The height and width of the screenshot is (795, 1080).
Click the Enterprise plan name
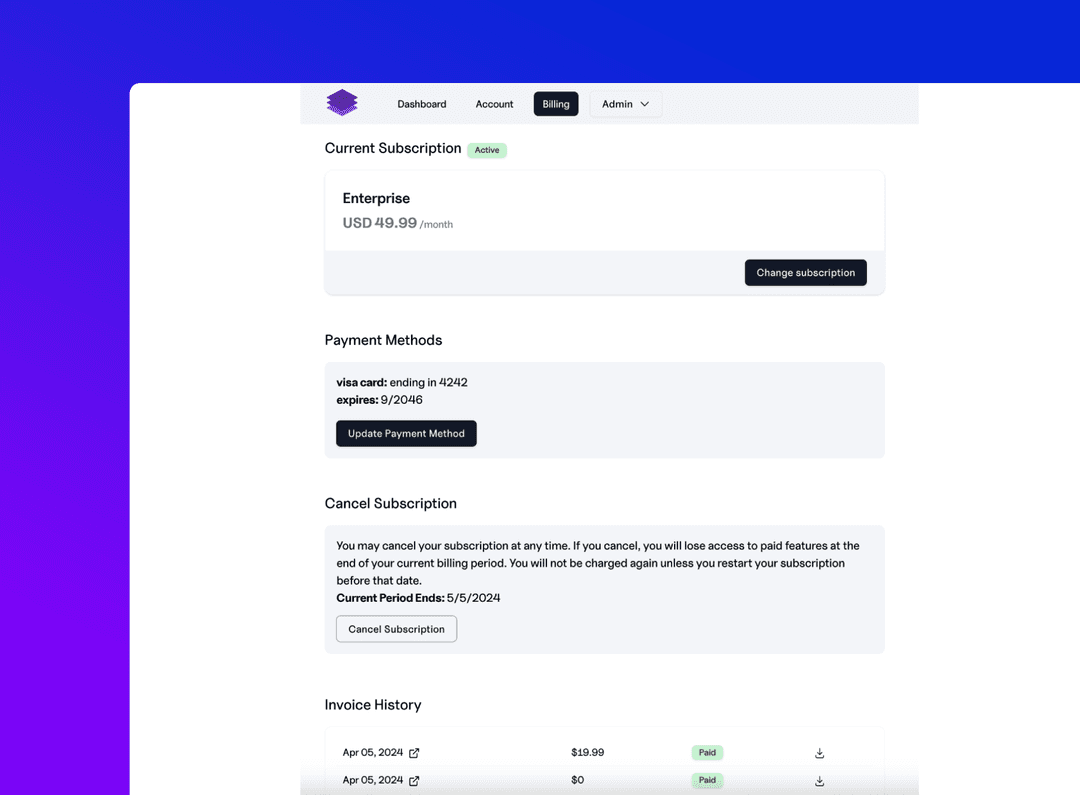coord(376,198)
